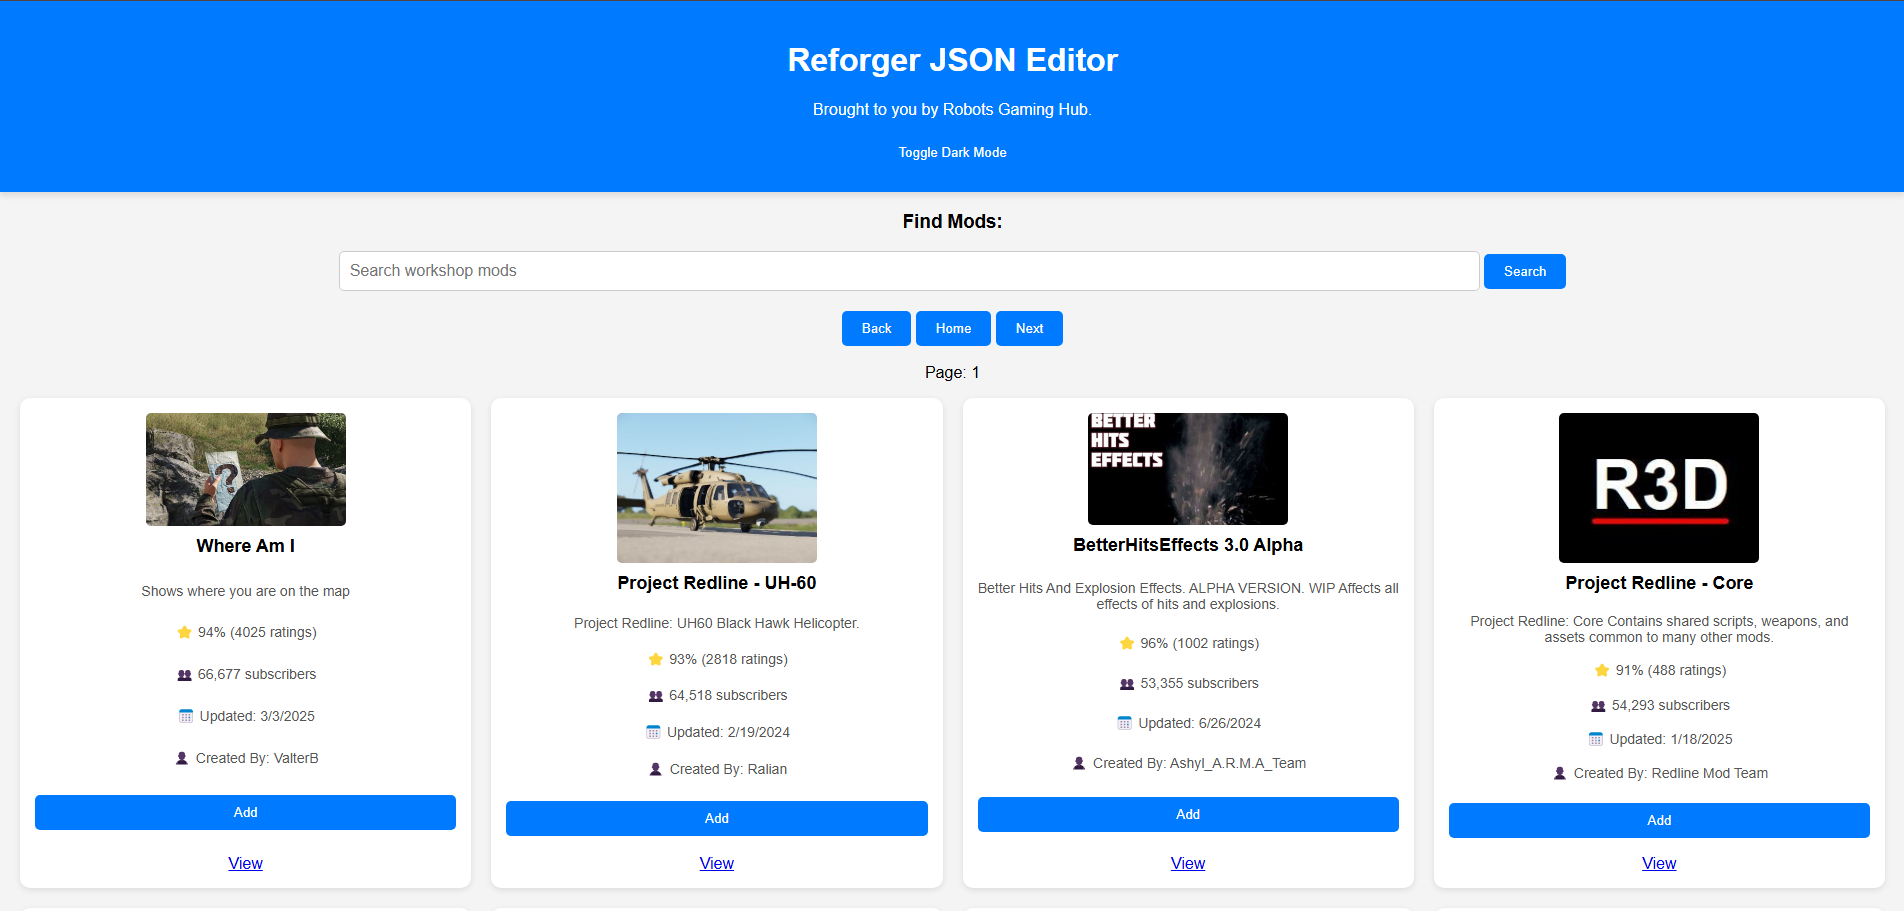This screenshot has width=1904, height=911.
Task: Click the Project Redline - UH-60 title
Action: coord(717,583)
